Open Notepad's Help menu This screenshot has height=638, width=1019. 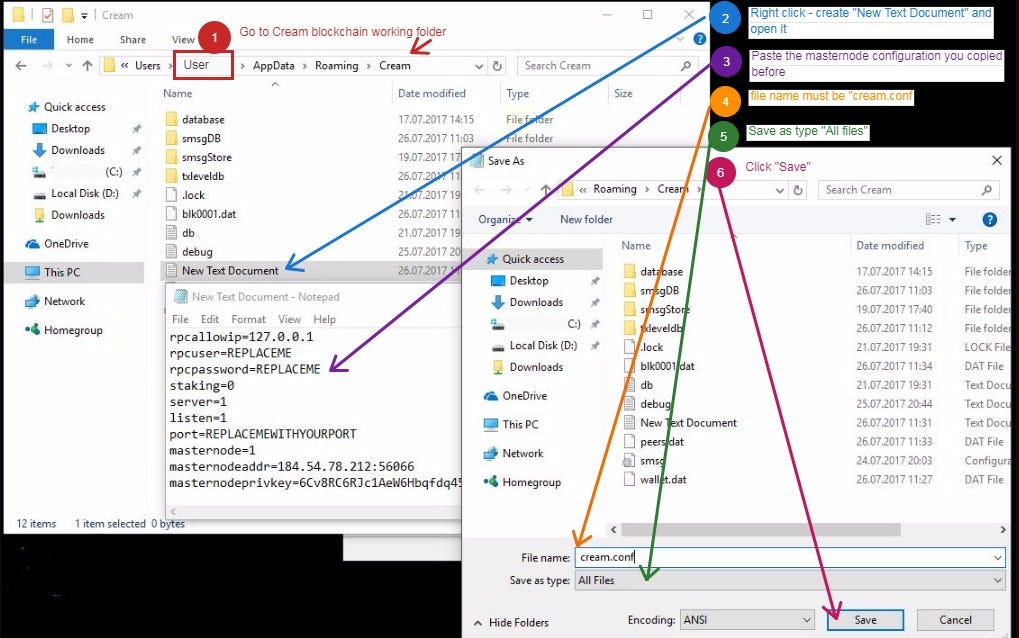pyautogui.click(x=324, y=320)
